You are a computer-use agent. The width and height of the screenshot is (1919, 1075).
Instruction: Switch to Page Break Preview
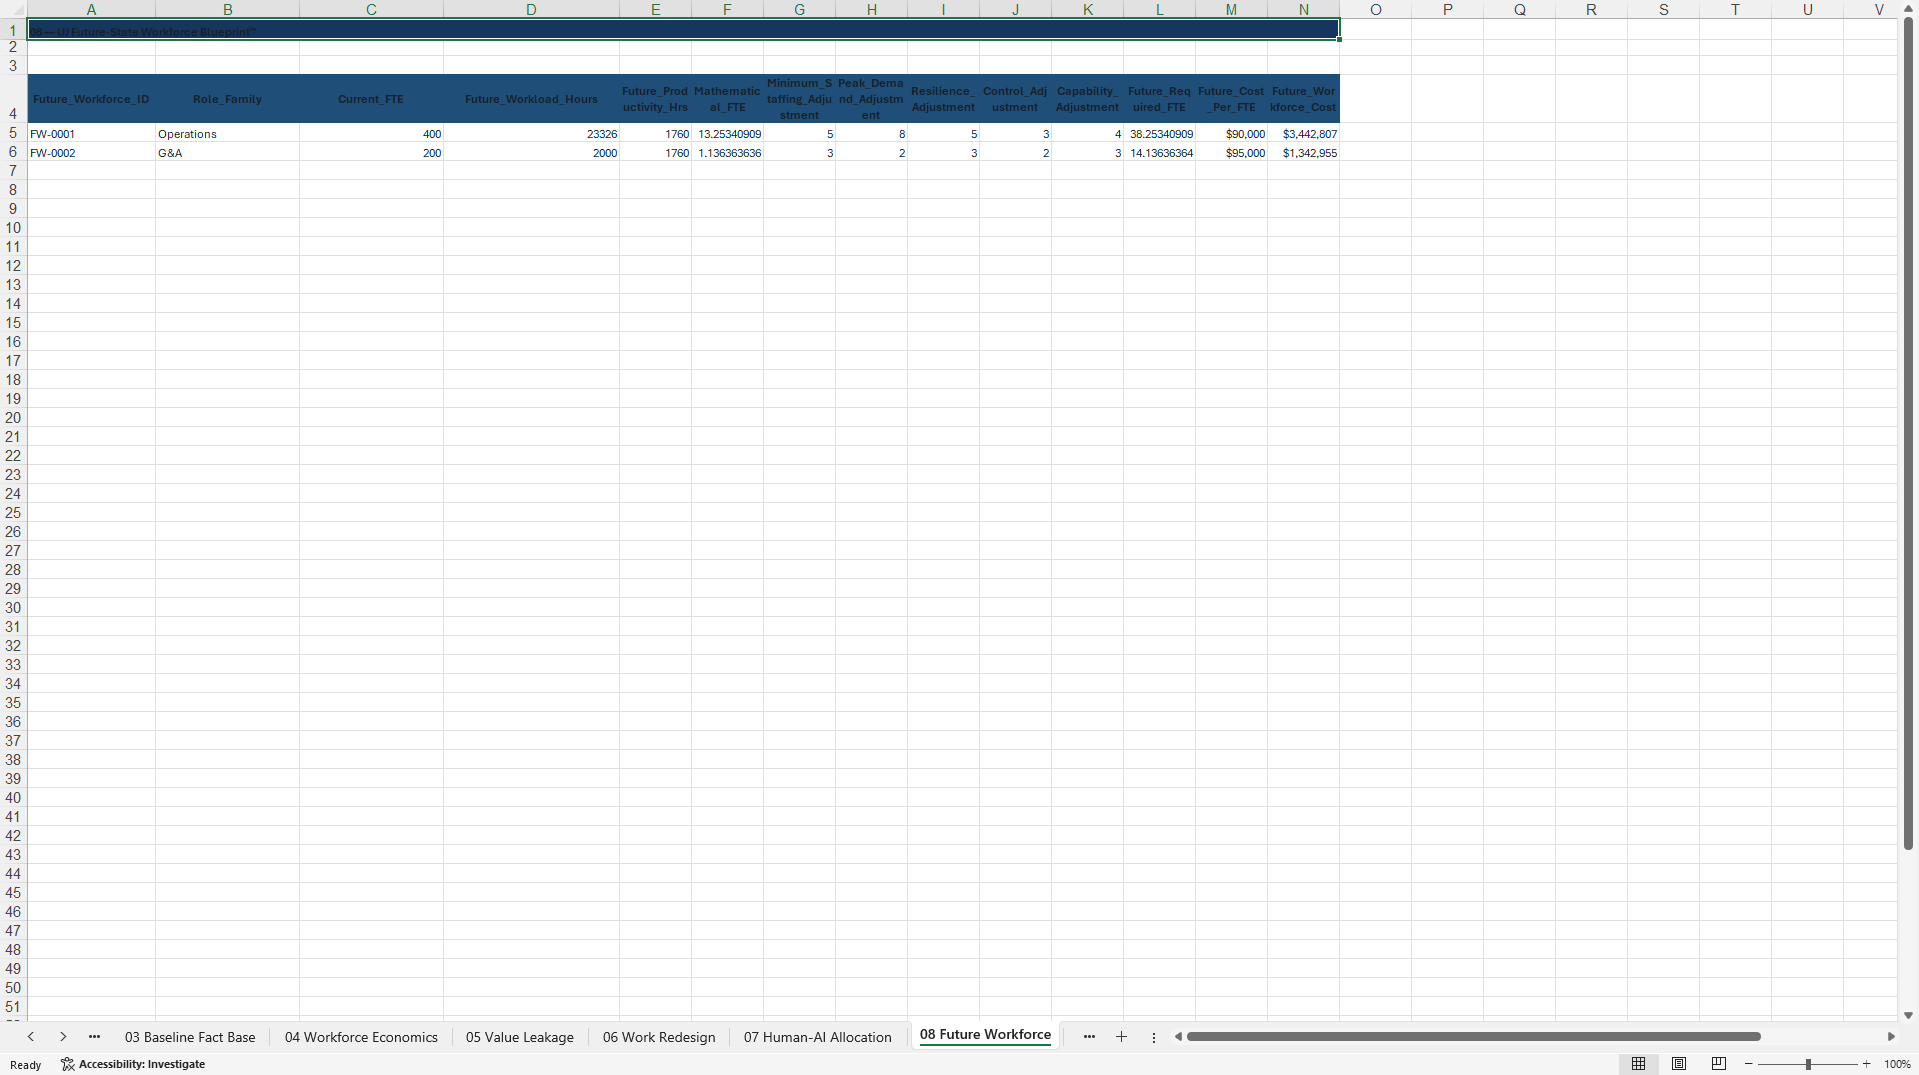pyautogui.click(x=1719, y=1064)
